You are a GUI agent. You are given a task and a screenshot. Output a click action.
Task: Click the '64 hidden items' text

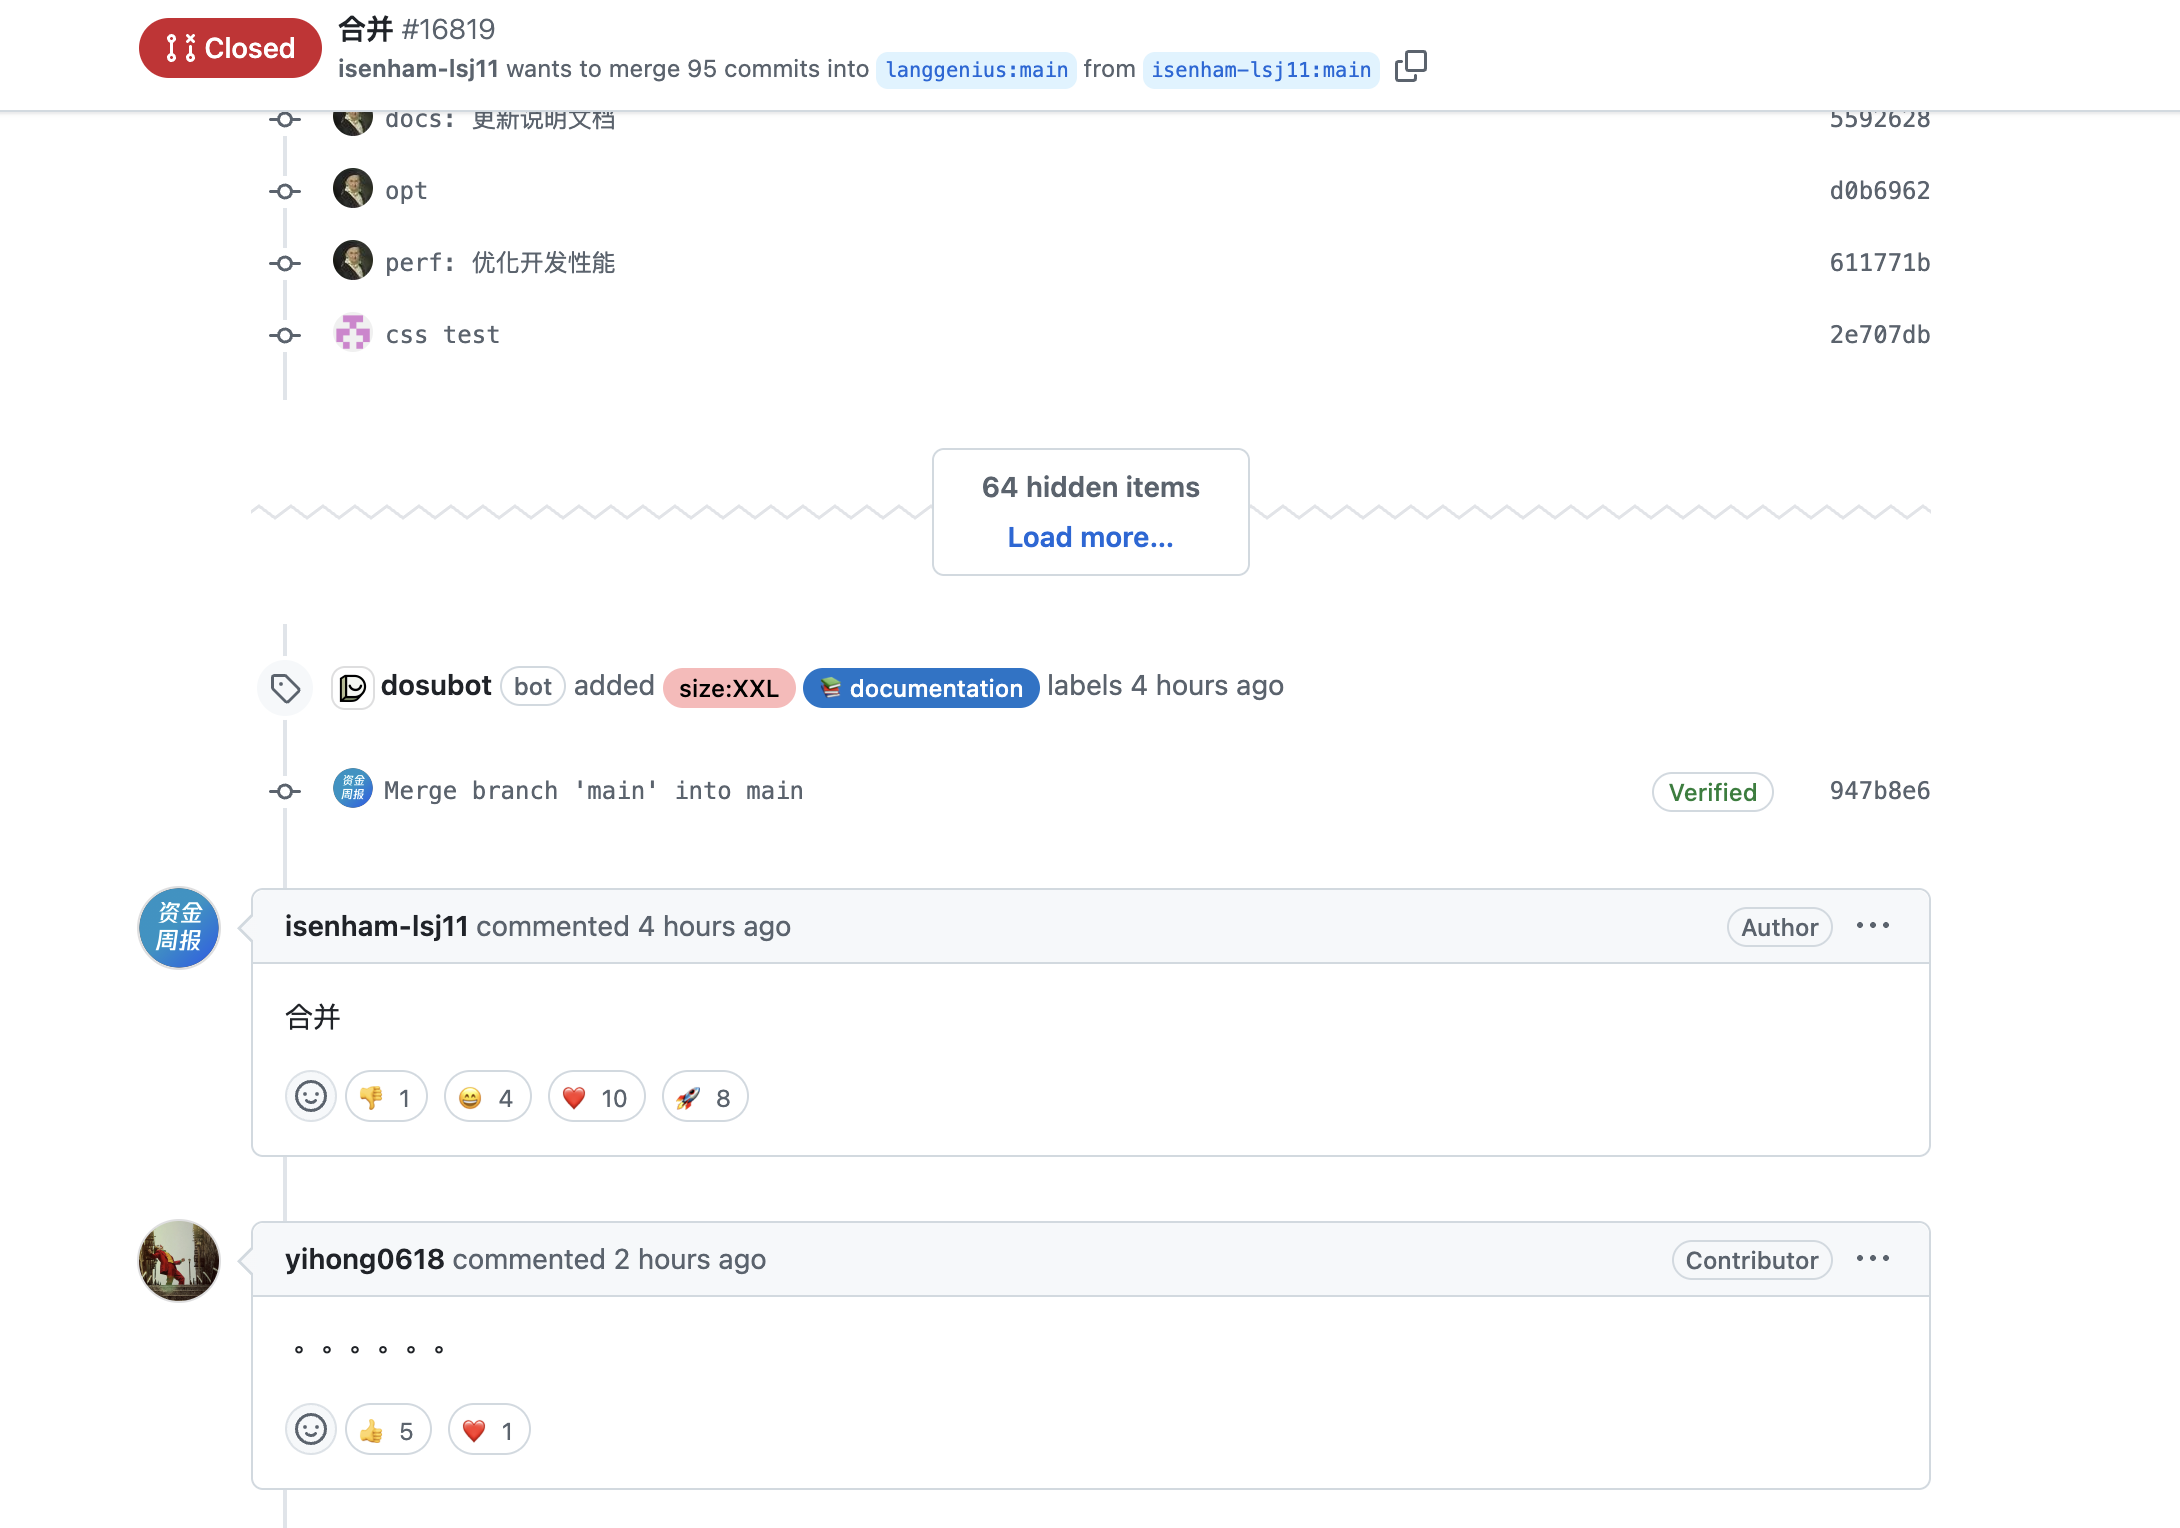(1090, 487)
